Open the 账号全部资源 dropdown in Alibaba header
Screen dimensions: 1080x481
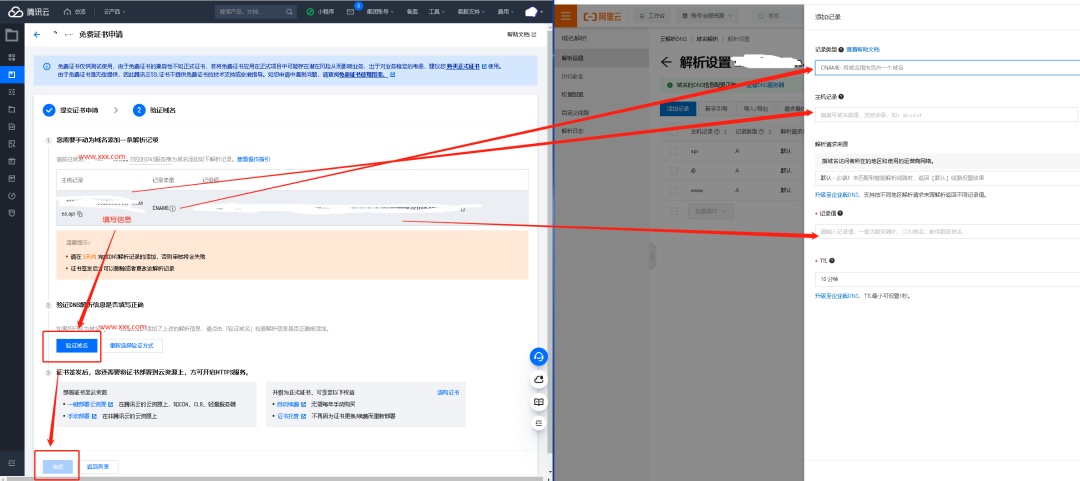coord(707,15)
